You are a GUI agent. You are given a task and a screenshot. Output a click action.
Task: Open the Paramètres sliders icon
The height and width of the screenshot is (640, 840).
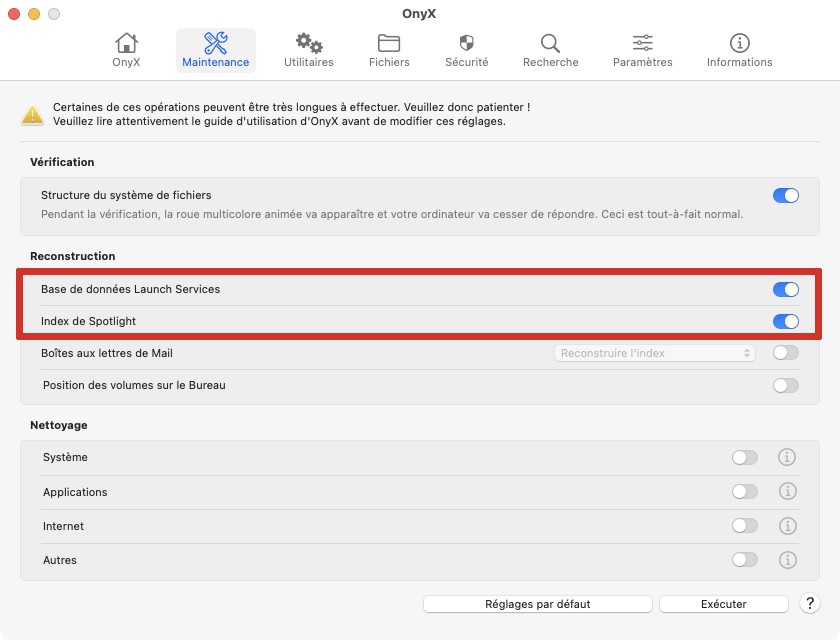642,43
